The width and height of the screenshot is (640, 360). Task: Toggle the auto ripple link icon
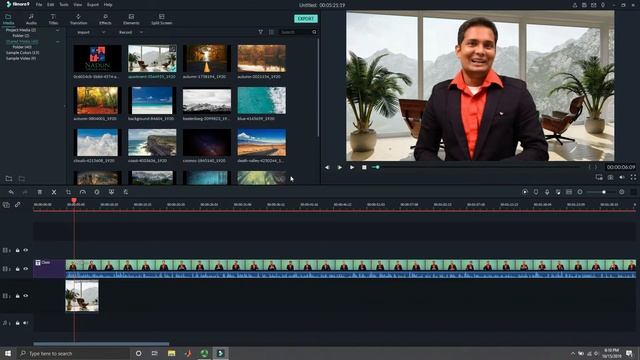pos(18,204)
